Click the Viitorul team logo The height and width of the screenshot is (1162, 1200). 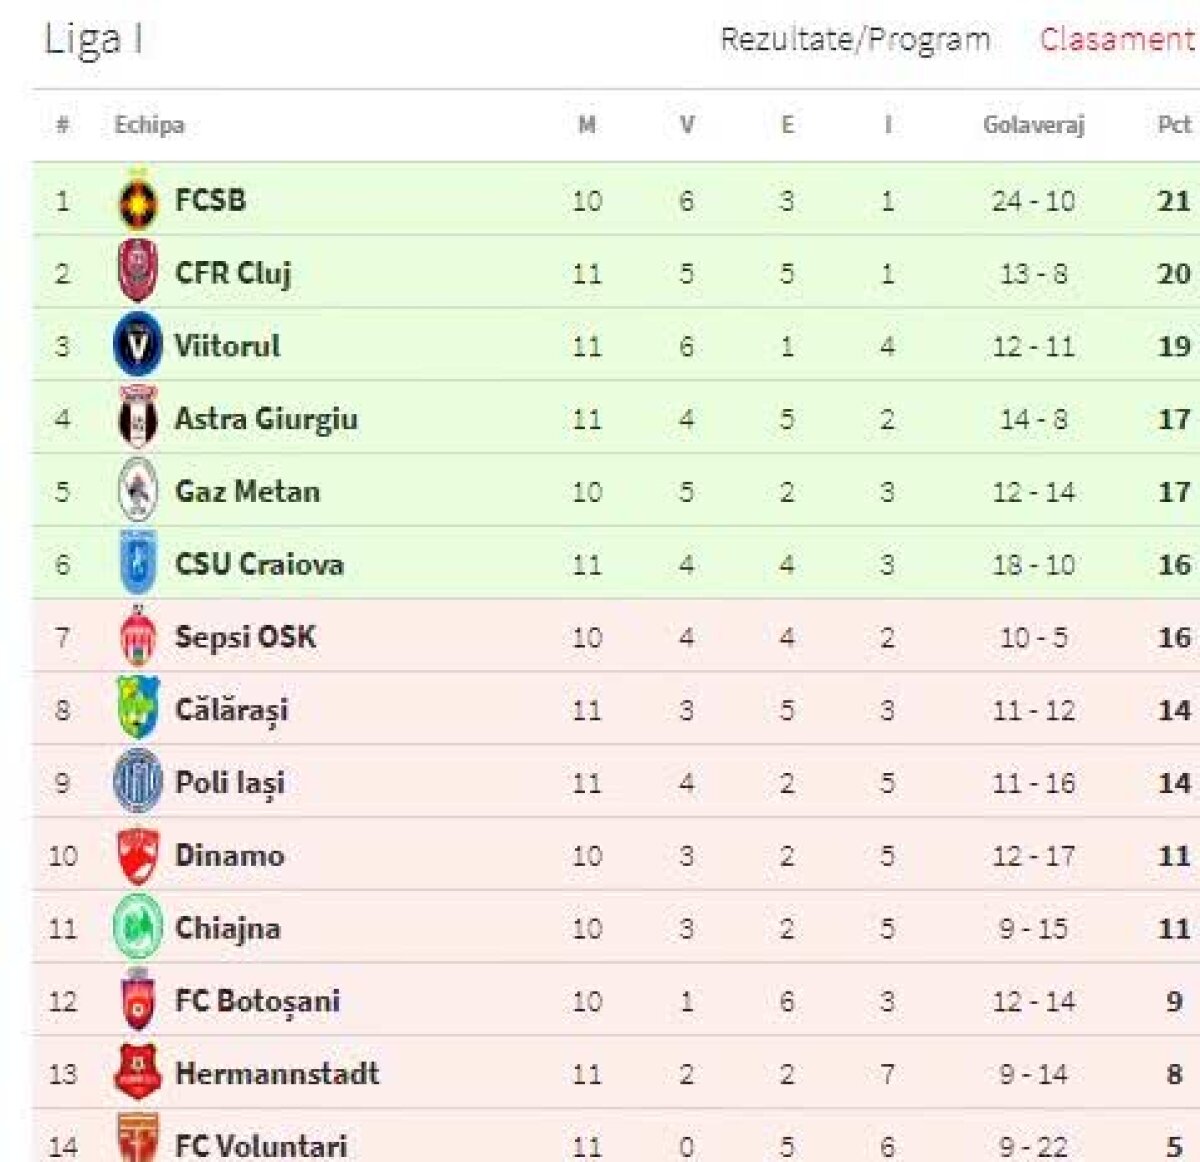coord(137,346)
